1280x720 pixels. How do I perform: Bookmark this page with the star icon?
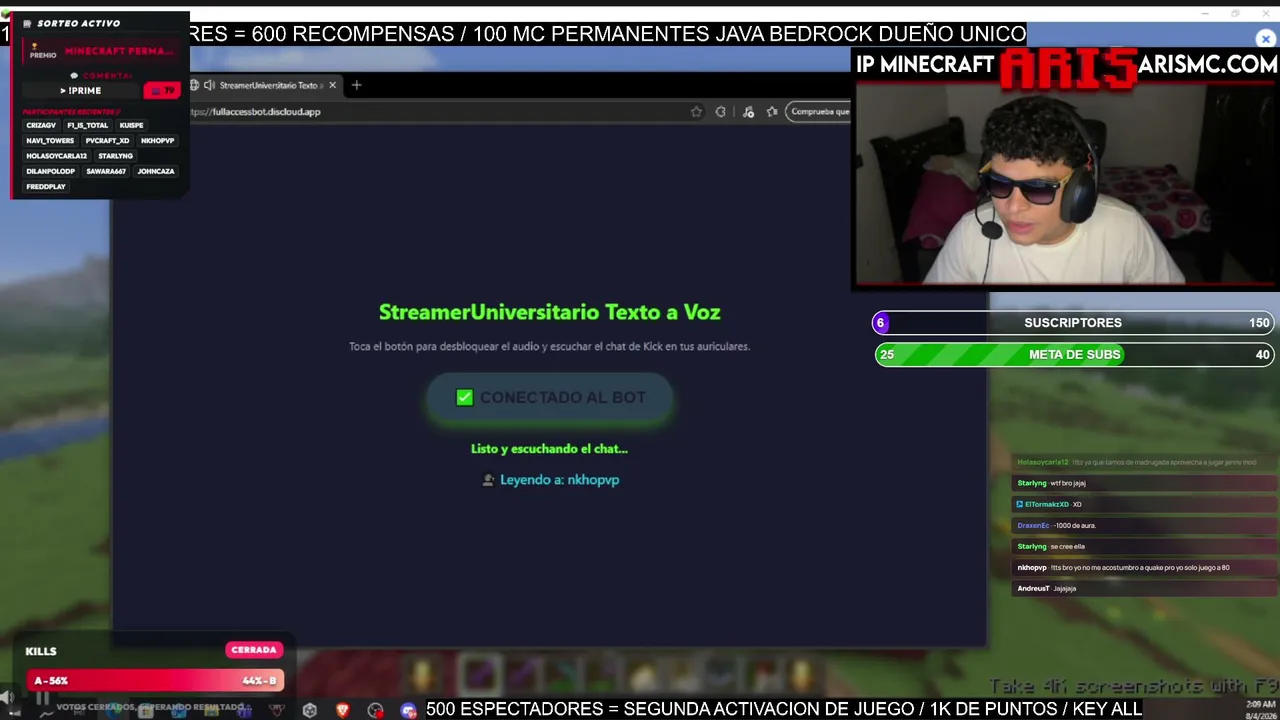click(x=696, y=112)
